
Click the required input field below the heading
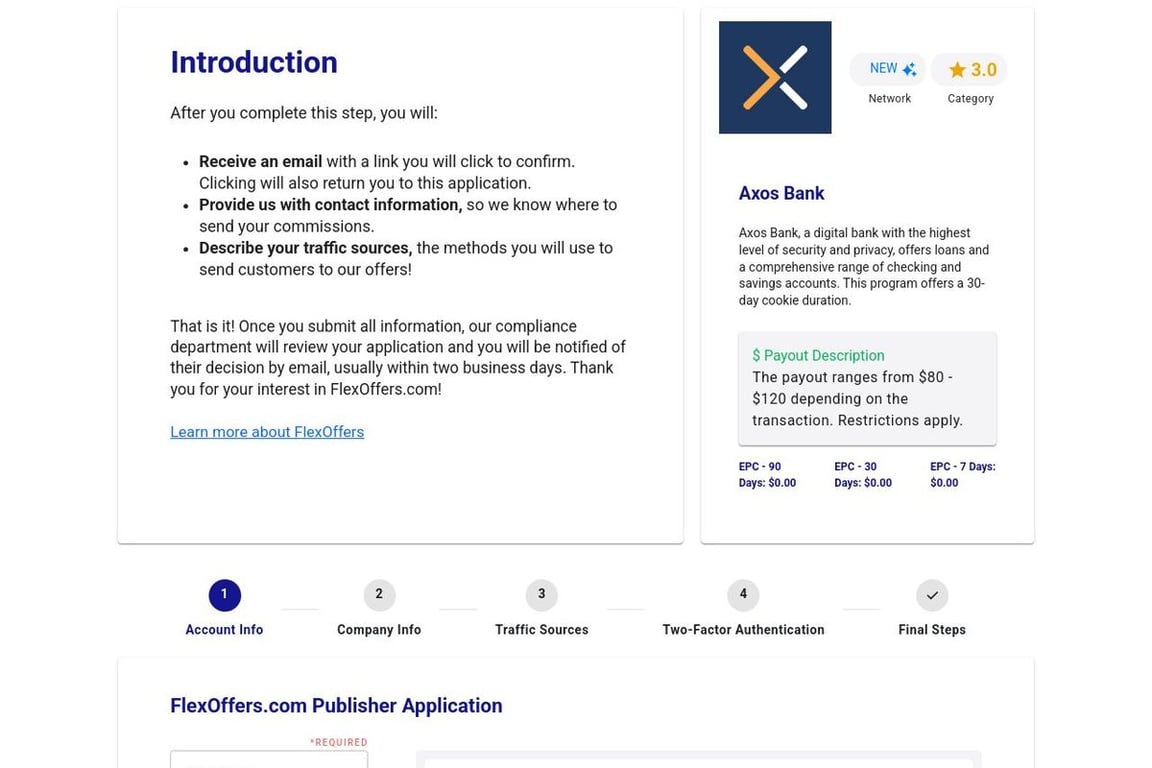(269, 759)
